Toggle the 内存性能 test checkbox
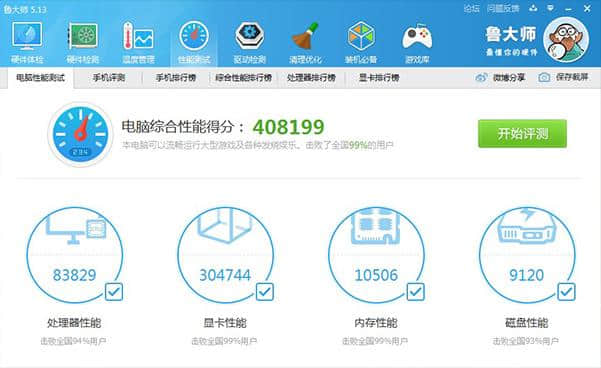Screen dimensions: 601x368 (415, 292)
